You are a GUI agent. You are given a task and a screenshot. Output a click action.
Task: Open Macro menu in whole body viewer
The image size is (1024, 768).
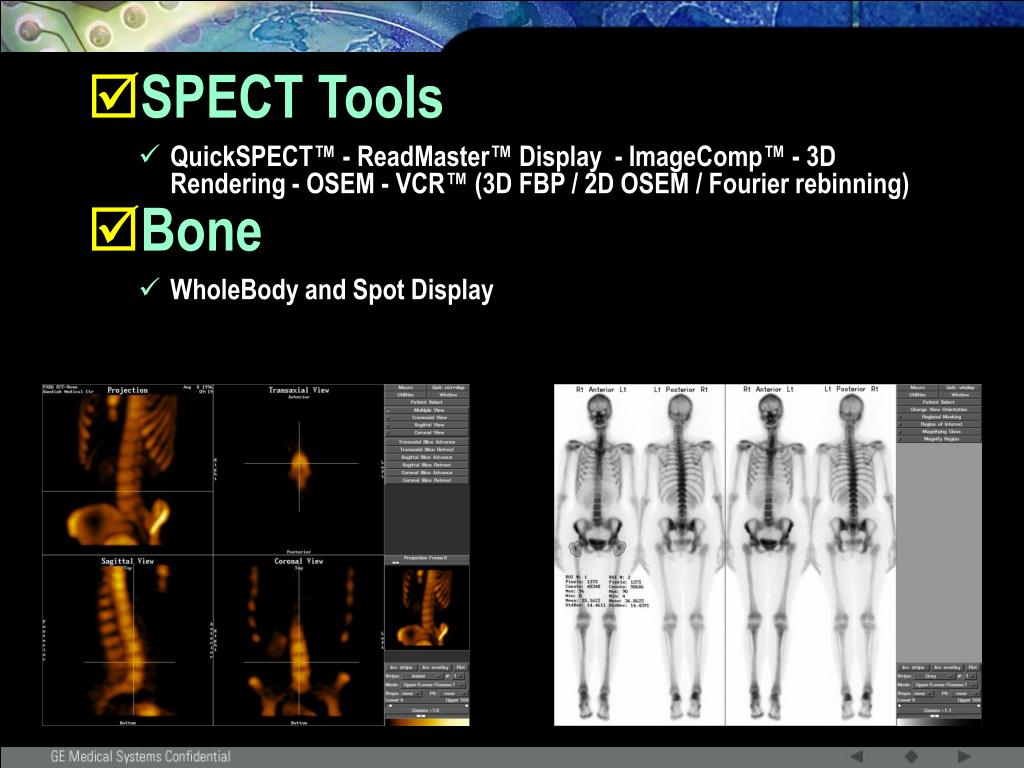(x=917, y=387)
